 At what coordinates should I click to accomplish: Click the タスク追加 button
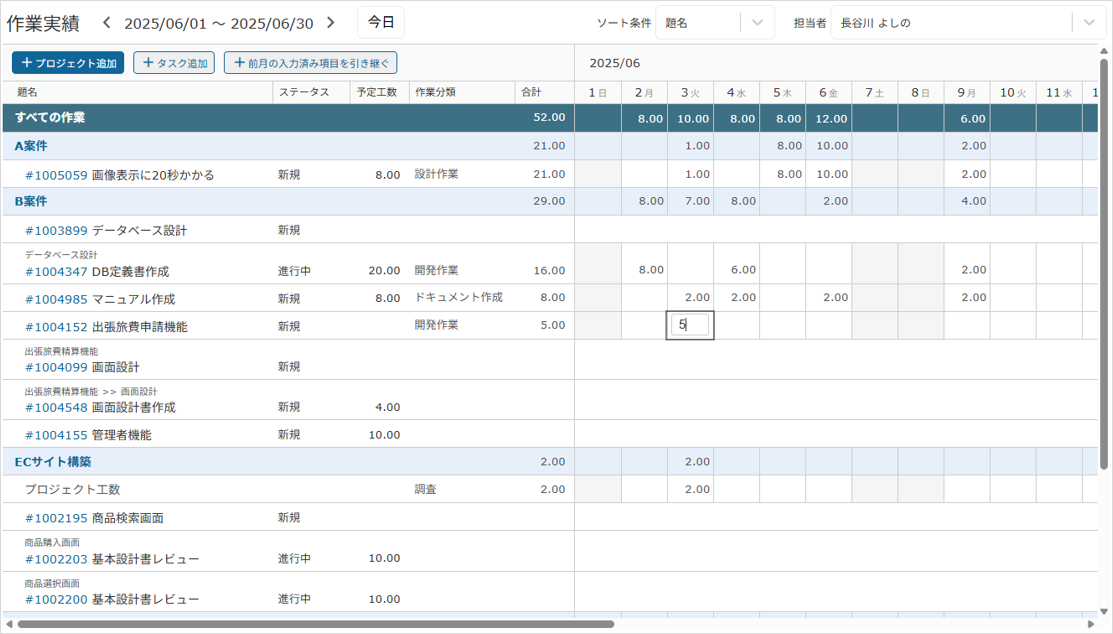click(x=174, y=63)
